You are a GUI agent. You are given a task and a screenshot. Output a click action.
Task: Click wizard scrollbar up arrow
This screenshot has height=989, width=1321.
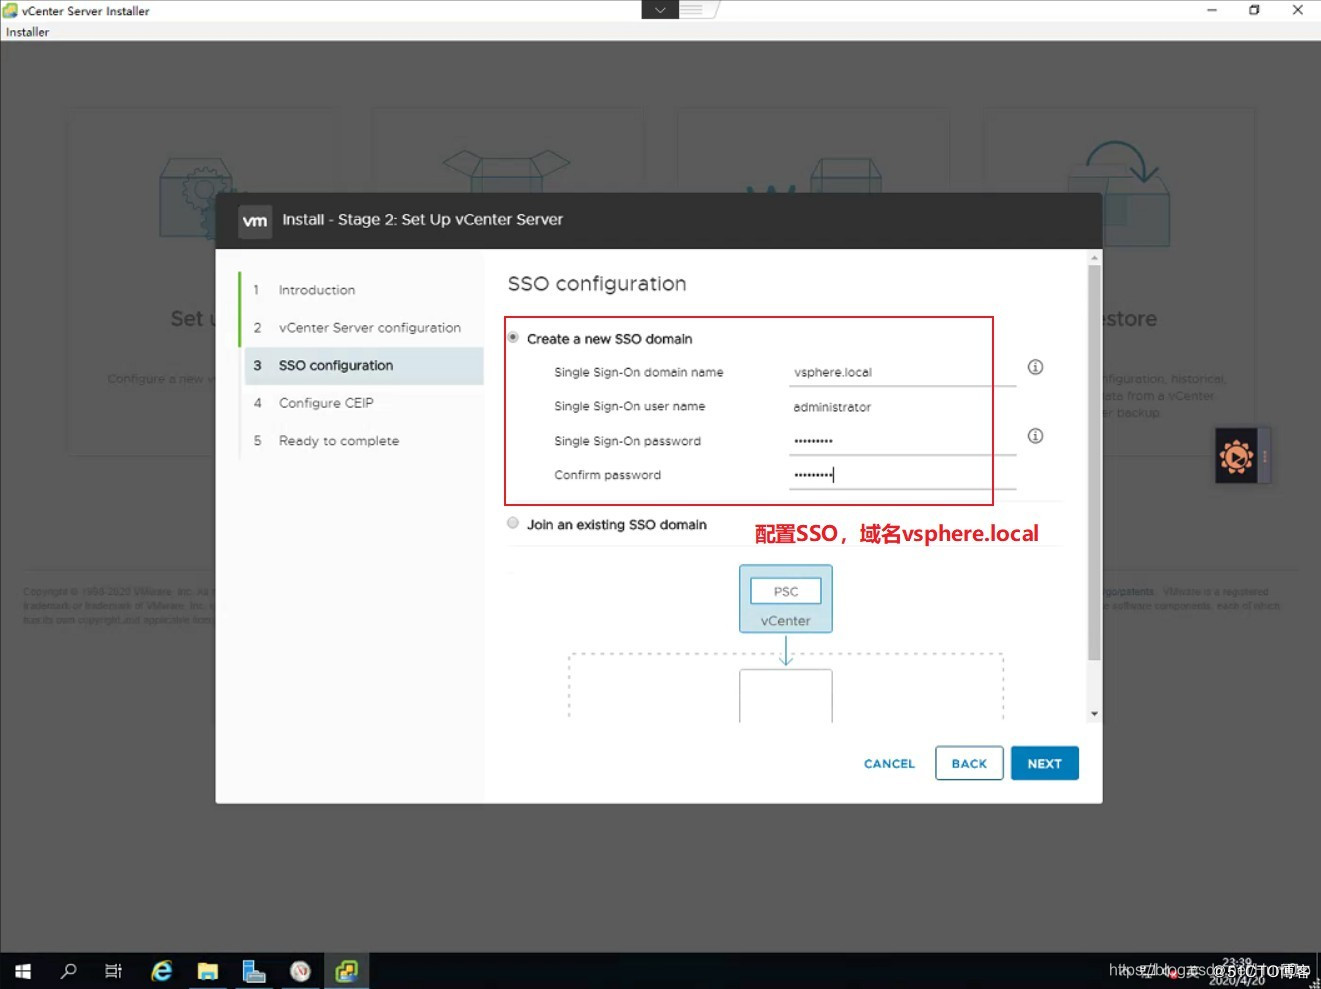1094,258
